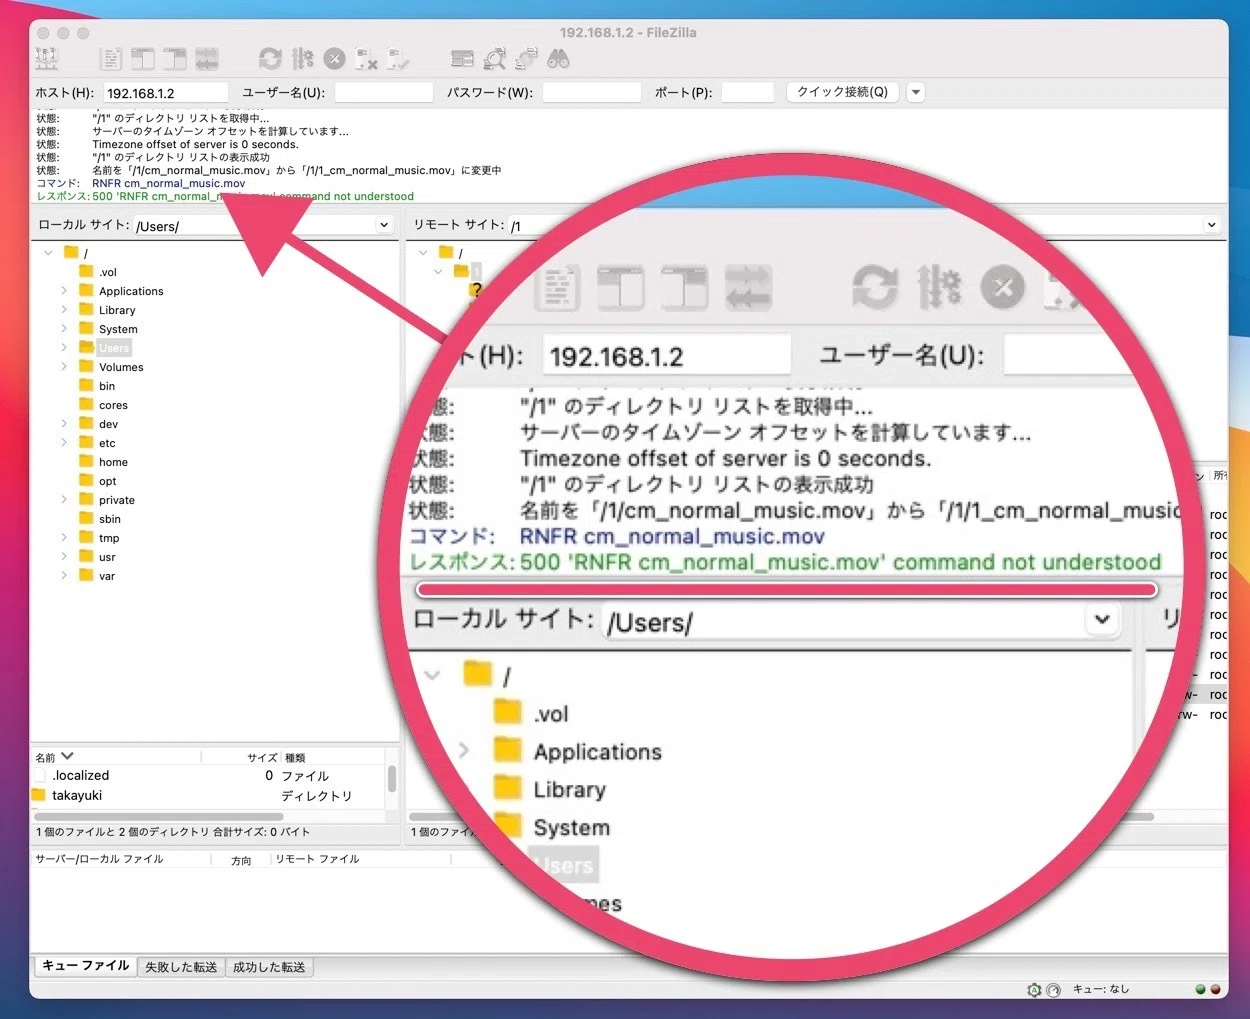Screen dimensions: 1250x1019
Task: Click the log line 'Timezone offset of server is 0 seconds.'
Action: click(x=195, y=144)
